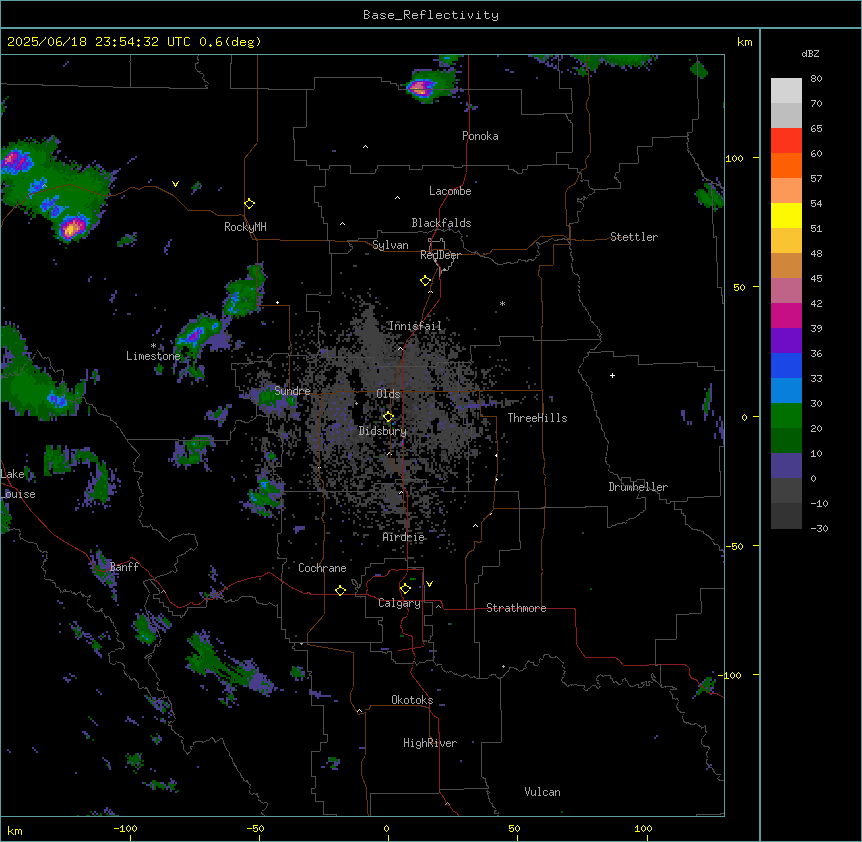
Task: Click the intense storm cell north of Ponoka
Action: coord(421,88)
